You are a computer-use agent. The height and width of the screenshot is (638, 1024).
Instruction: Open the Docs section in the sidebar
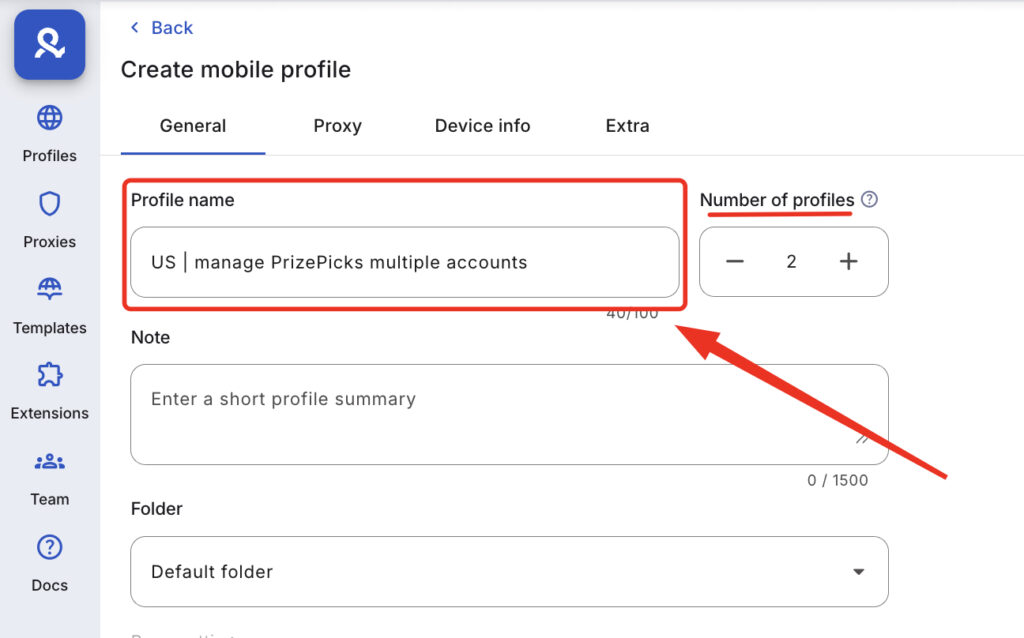tap(48, 563)
